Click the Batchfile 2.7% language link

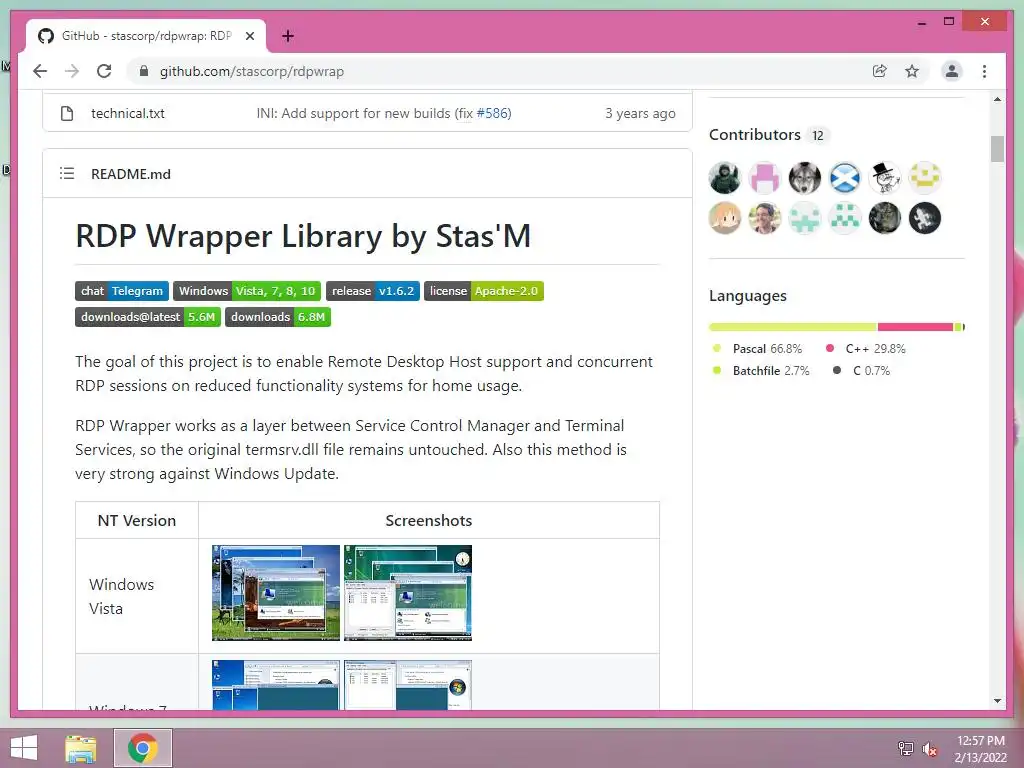761,371
